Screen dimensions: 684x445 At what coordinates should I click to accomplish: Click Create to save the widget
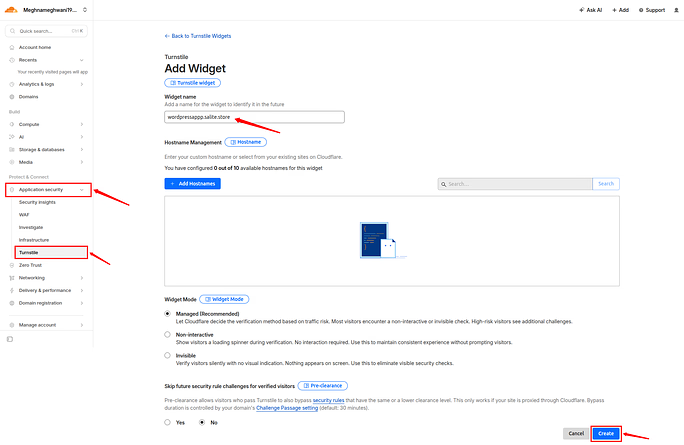[x=606, y=434]
